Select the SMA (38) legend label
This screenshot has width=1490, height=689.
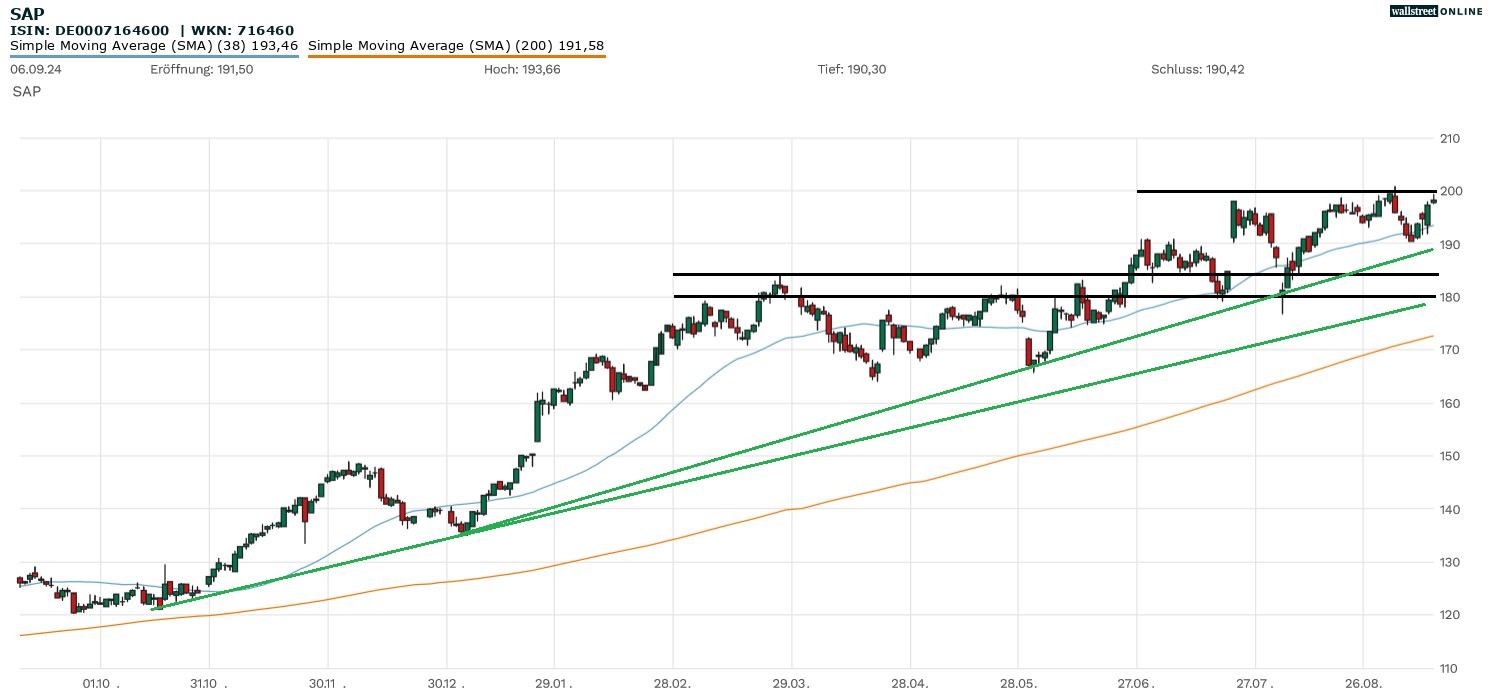[154, 46]
